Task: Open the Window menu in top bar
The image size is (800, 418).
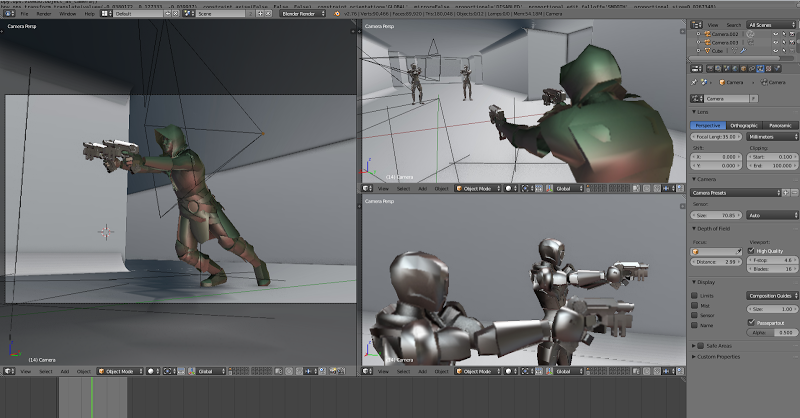Action: pyautogui.click(x=67, y=15)
